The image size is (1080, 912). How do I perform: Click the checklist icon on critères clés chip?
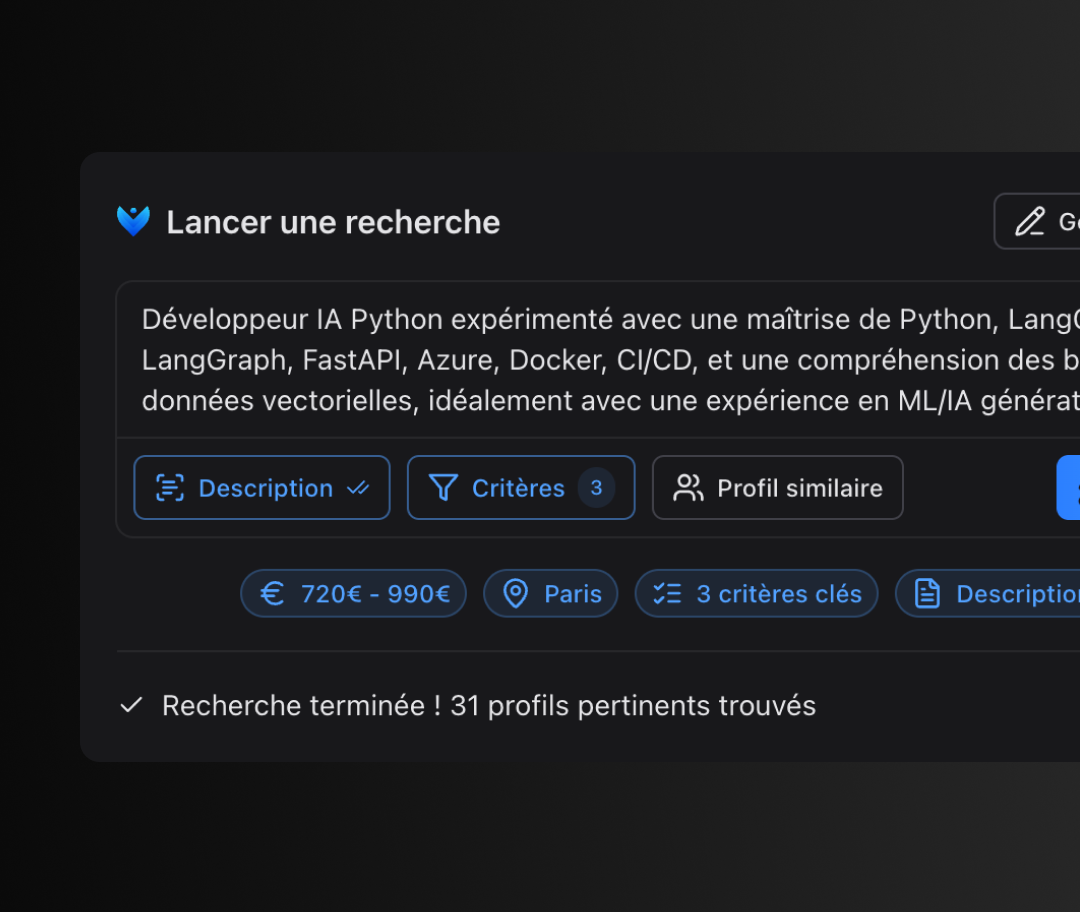(667, 594)
